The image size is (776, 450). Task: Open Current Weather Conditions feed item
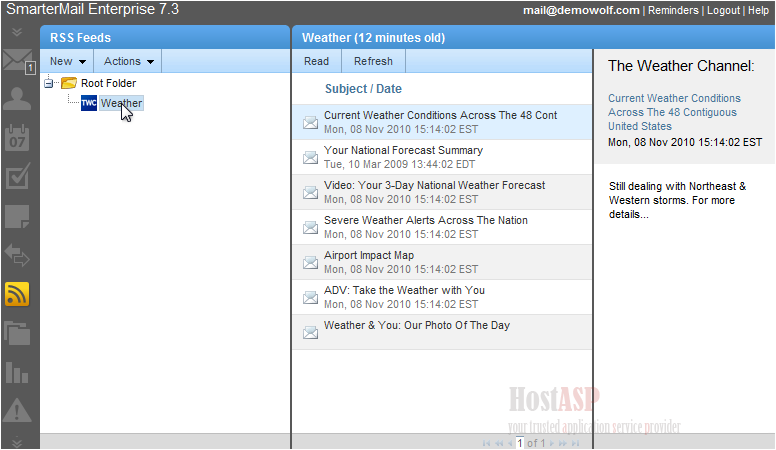click(x=442, y=122)
